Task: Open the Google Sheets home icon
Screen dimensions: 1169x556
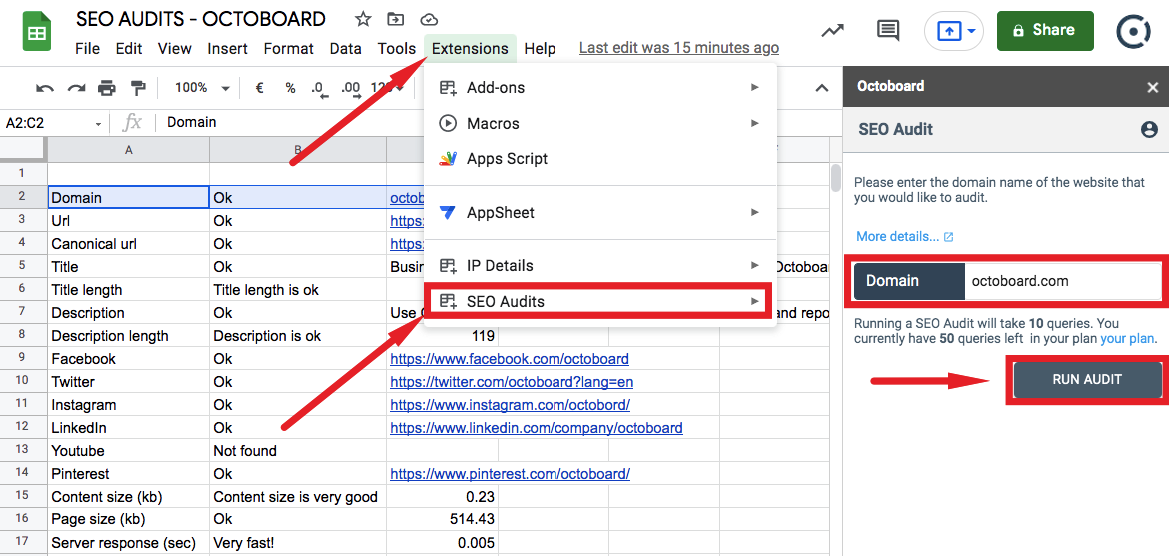Action: [x=37, y=33]
